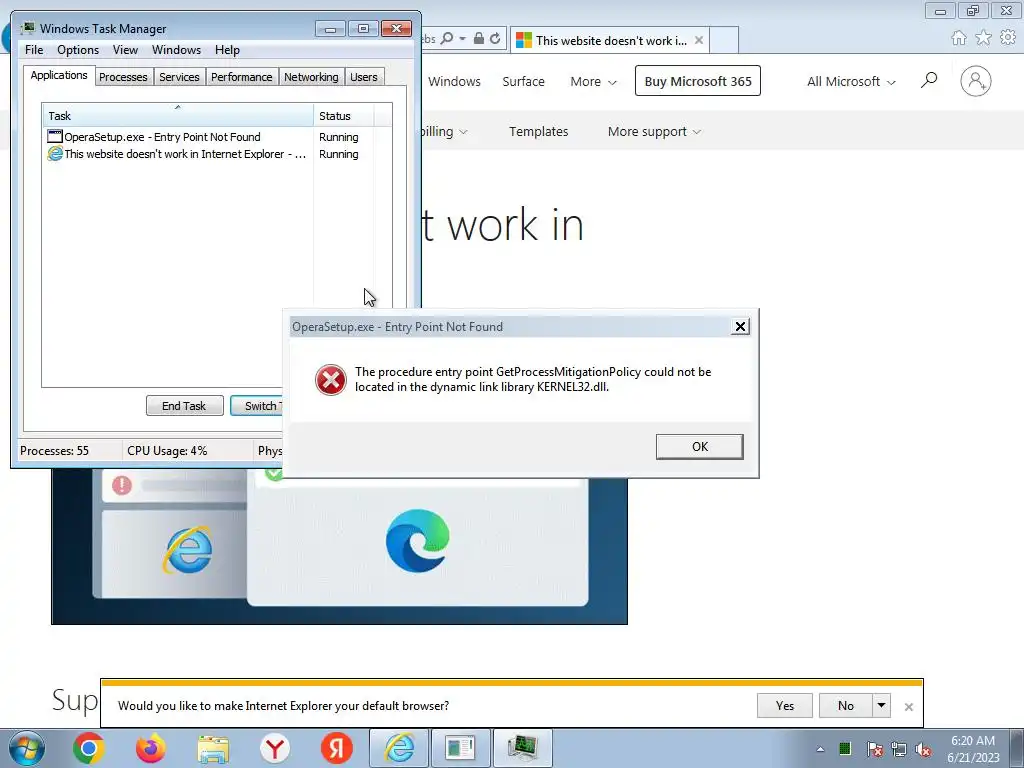Viewport: 1024px width, 768px height.
Task: Click the IE address bar search magnifier
Action: [447, 39]
